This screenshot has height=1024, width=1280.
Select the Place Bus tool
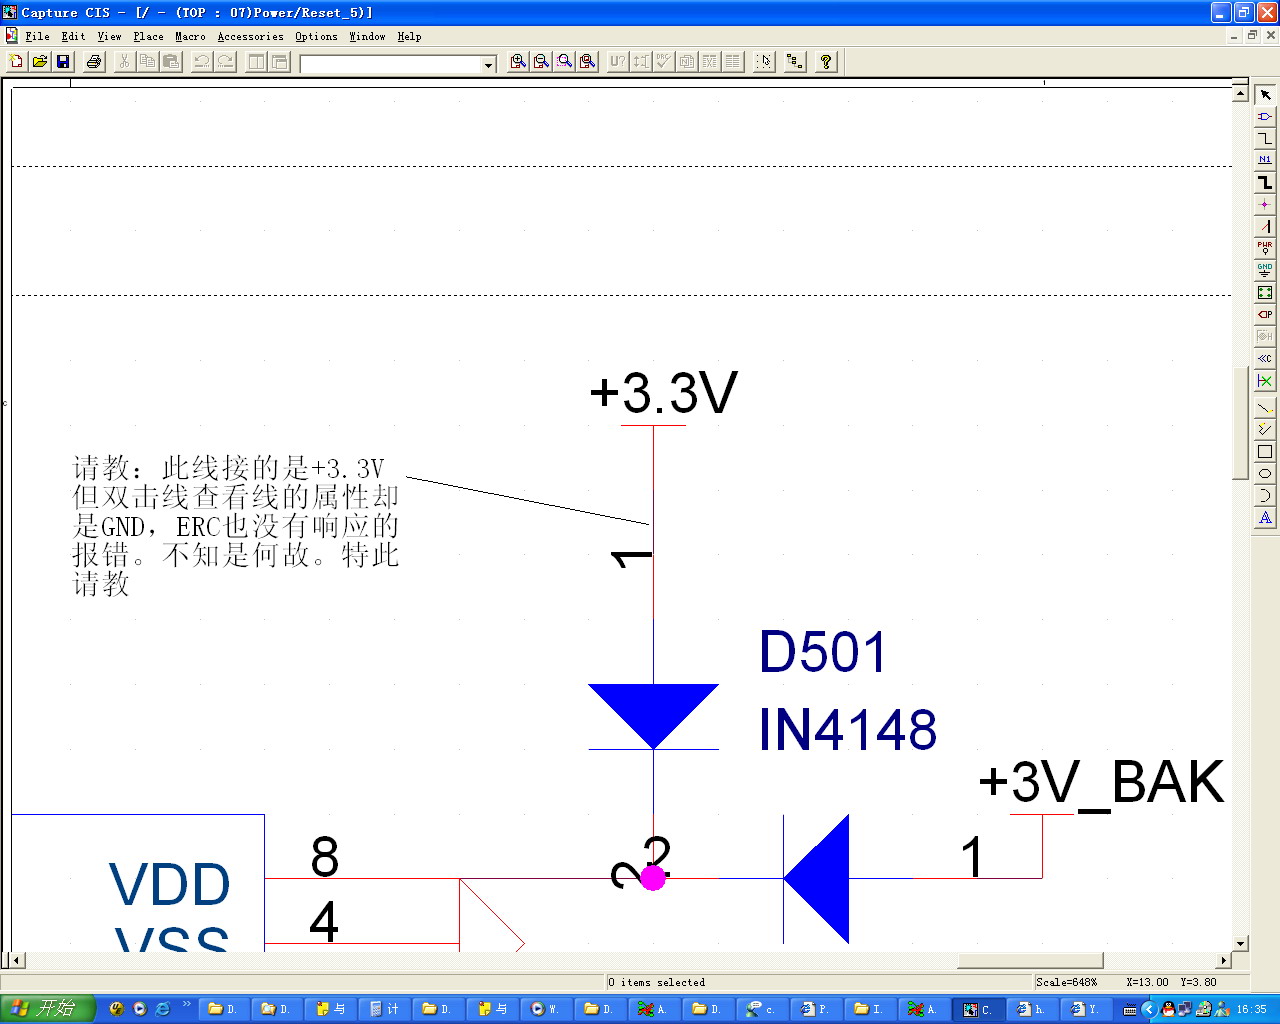click(x=1265, y=182)
